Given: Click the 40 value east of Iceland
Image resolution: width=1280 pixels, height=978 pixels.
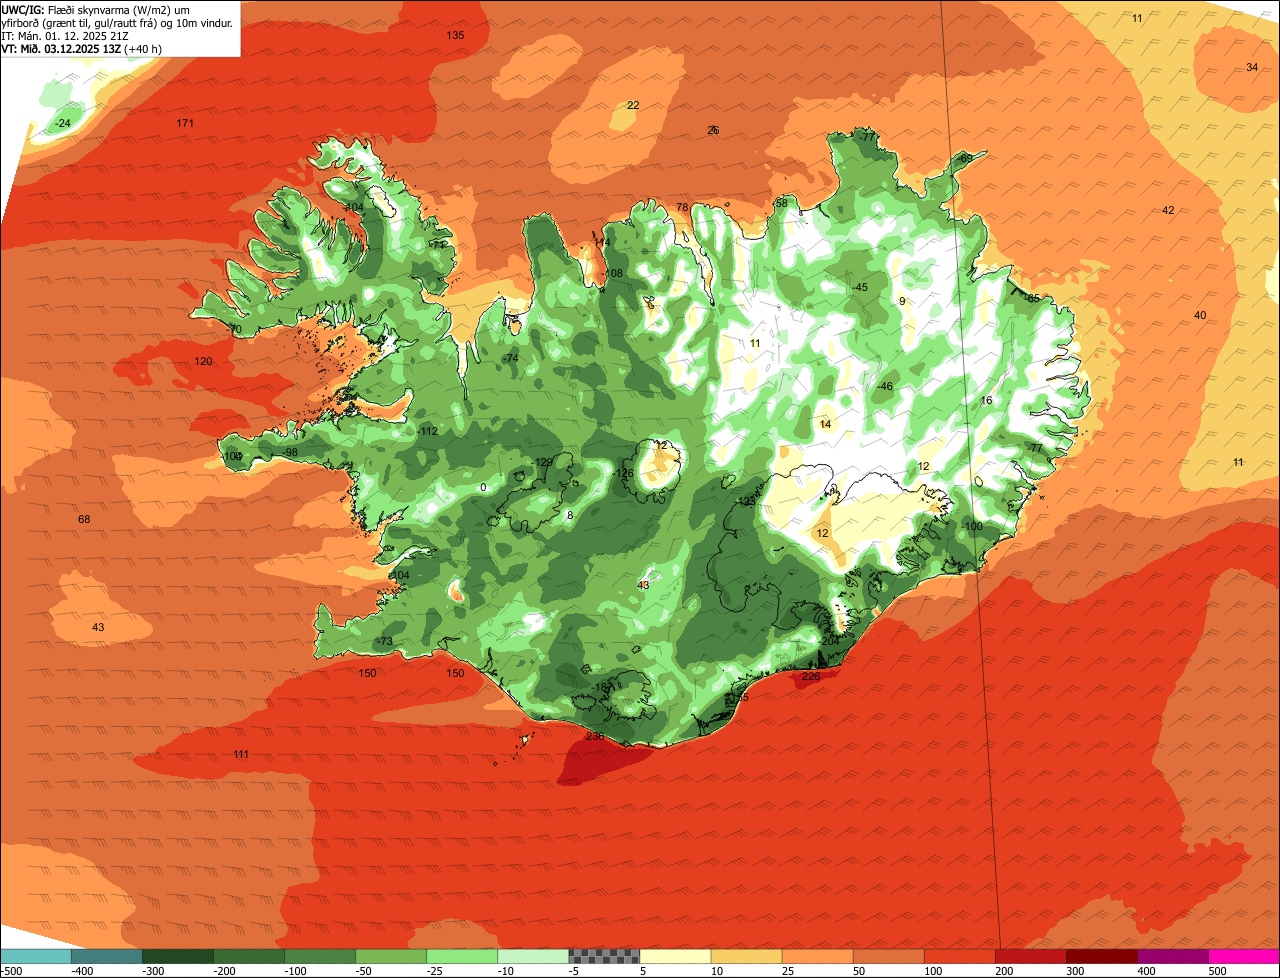Looking at the screenshot, I should [x=1200, y=315].
